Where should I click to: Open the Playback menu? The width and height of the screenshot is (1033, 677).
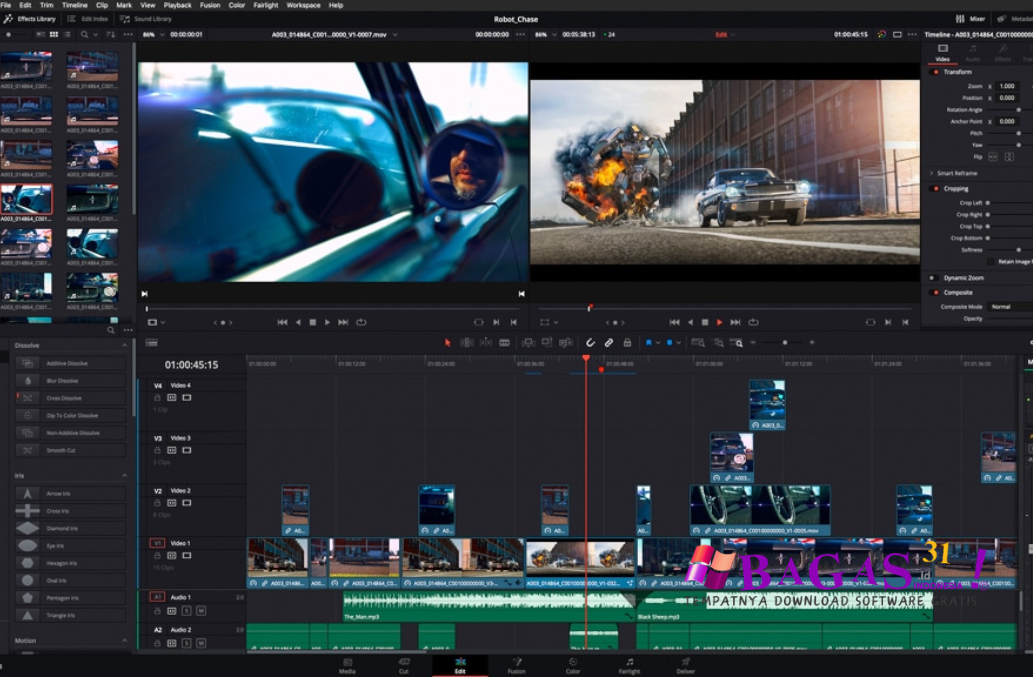pyautogui.click(x=177, y=5)
